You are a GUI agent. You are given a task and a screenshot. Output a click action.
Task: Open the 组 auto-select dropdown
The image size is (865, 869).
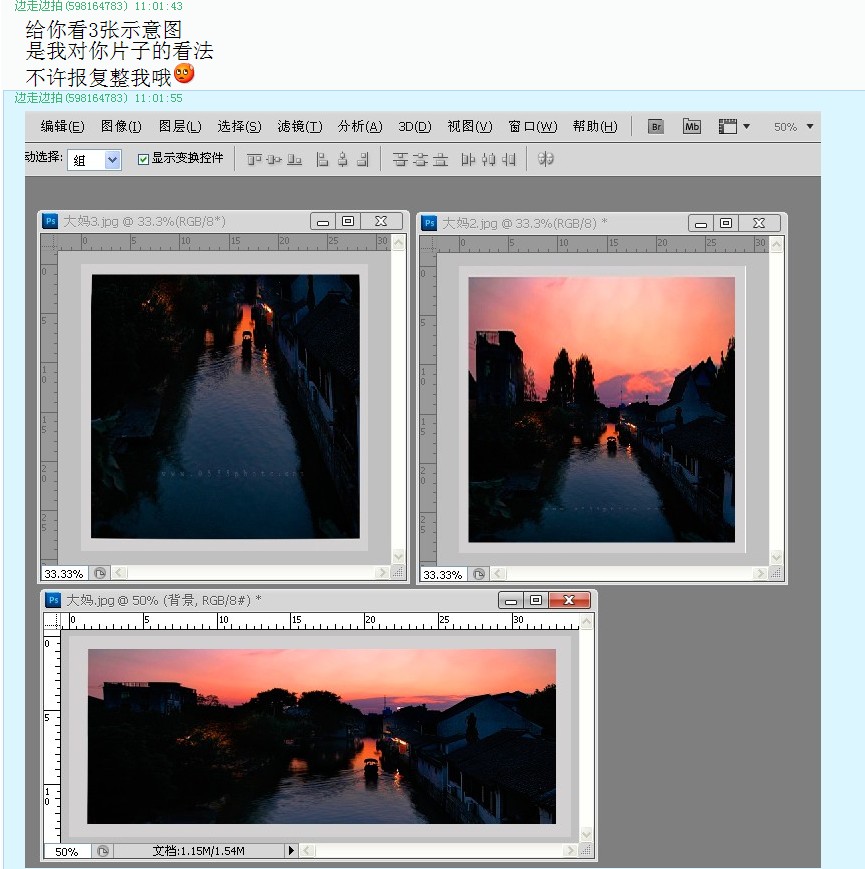click(x=94, y=160)
